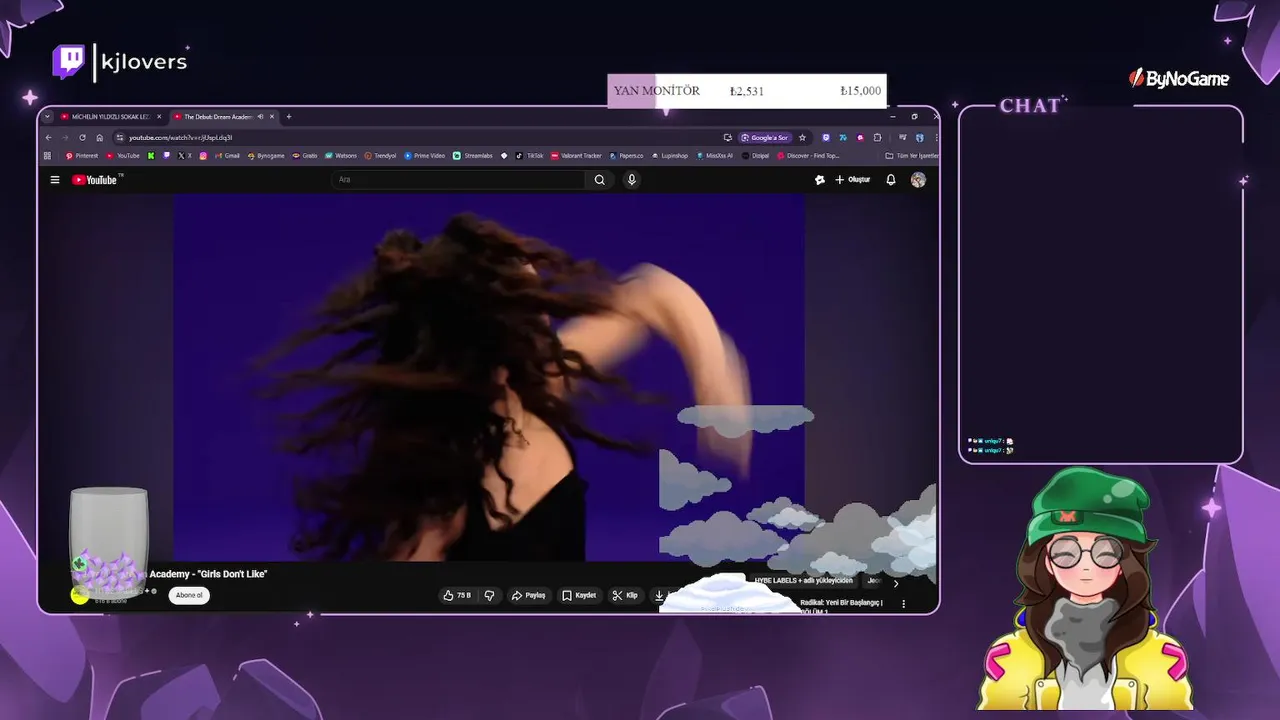Screen dimensions: 1280x720
Task: Click the Google'a Sor button
Action: coord(765,138)
